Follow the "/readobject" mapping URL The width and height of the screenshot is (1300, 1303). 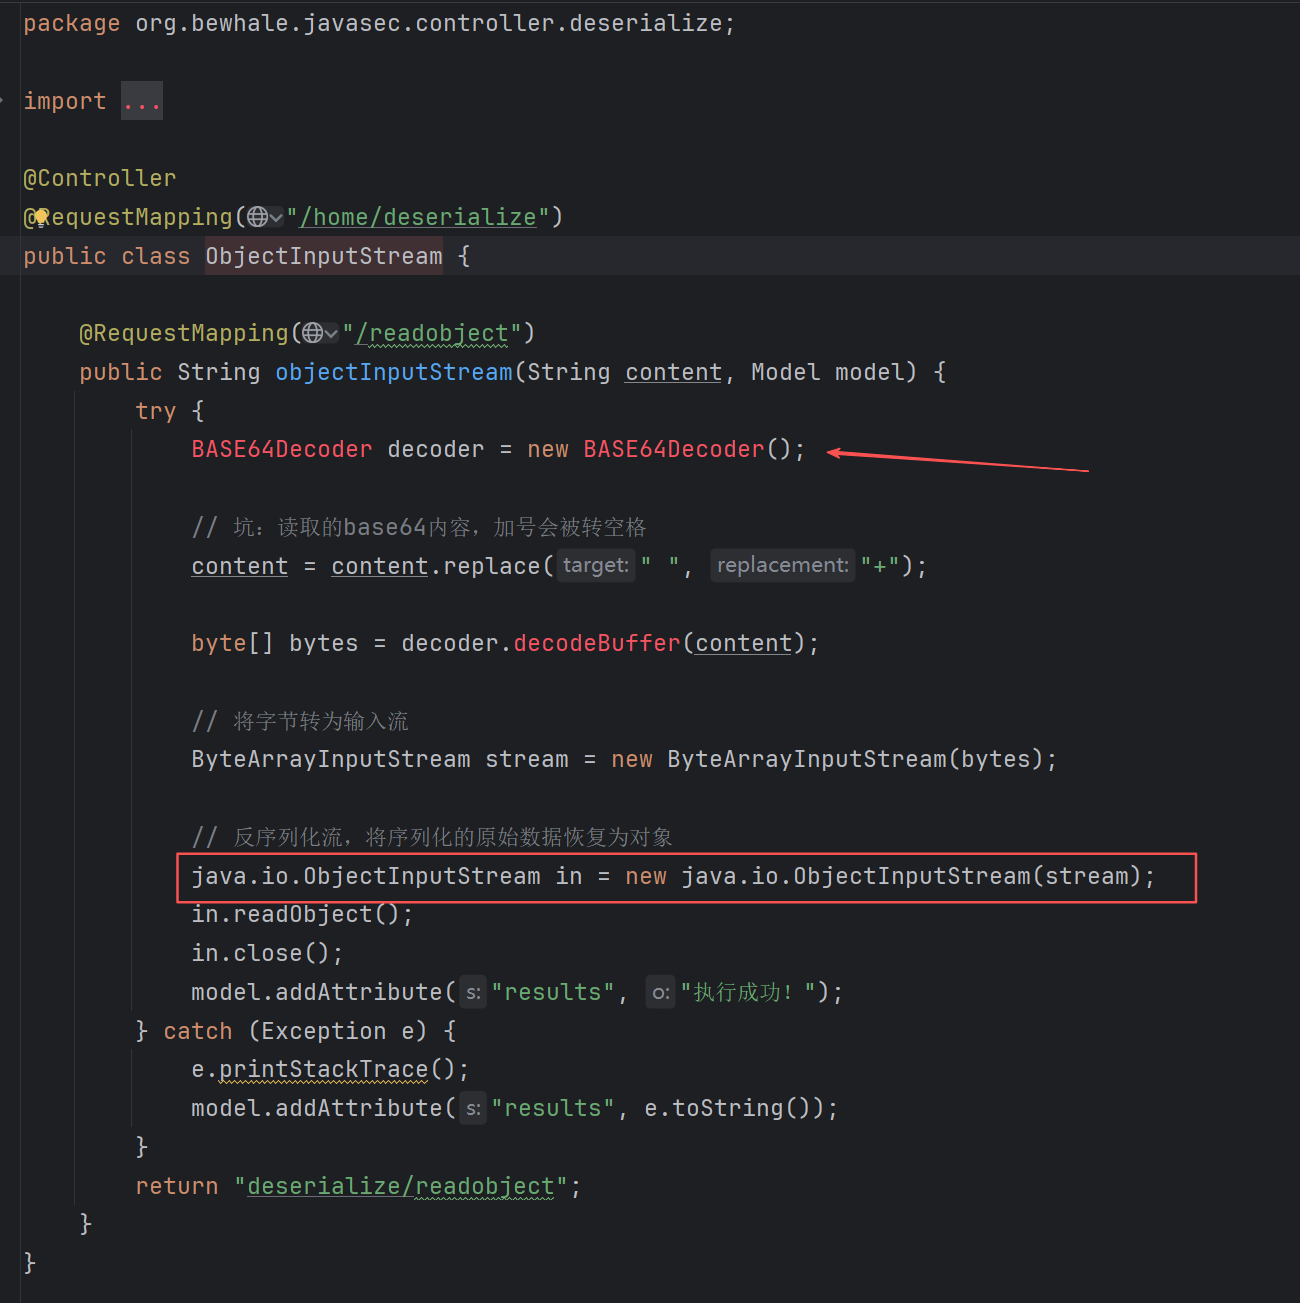tap(432, 333)
